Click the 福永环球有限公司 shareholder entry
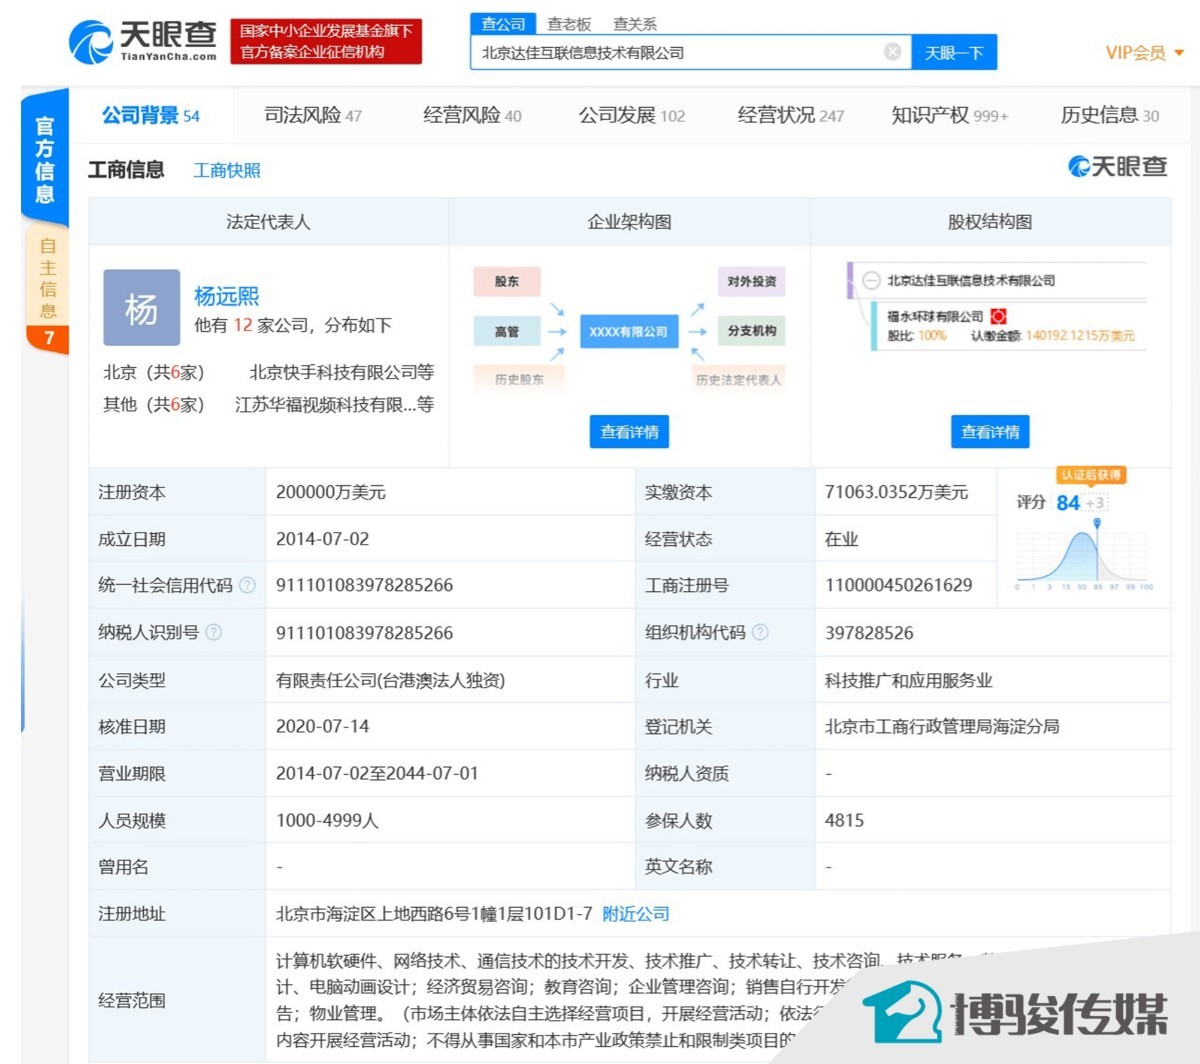1200x1064 pixels. (935, 316)
